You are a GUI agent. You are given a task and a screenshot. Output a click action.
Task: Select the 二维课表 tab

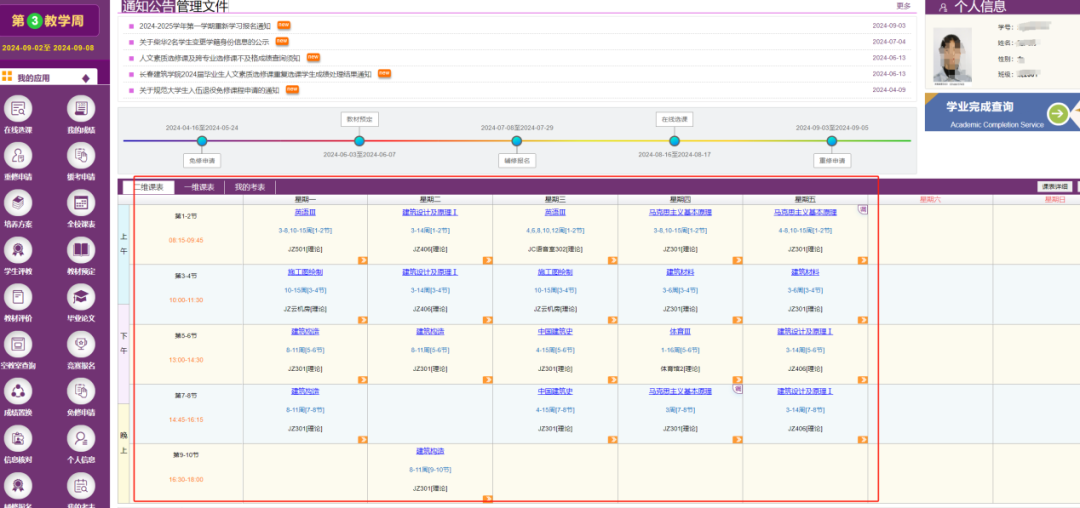(148, 187)
